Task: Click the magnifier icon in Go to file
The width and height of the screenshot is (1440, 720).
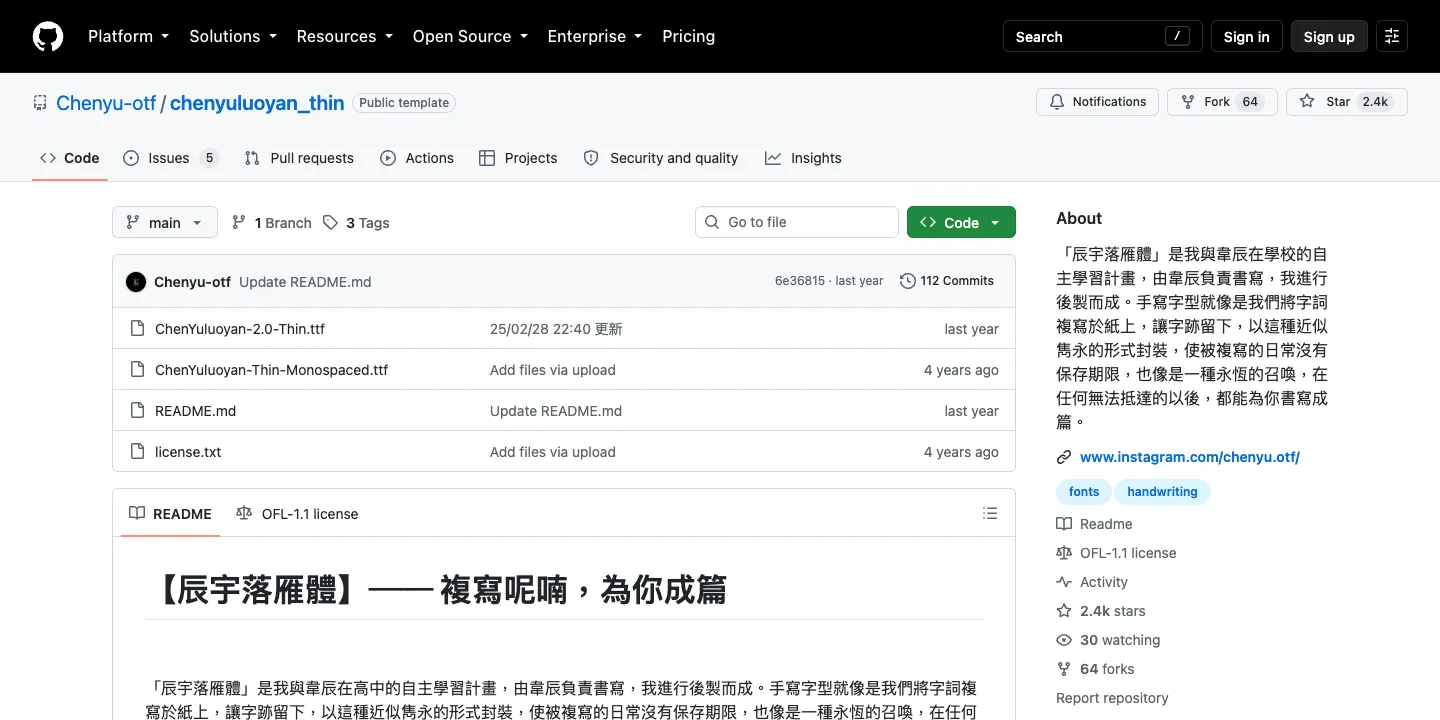Action: click(712, 222)
